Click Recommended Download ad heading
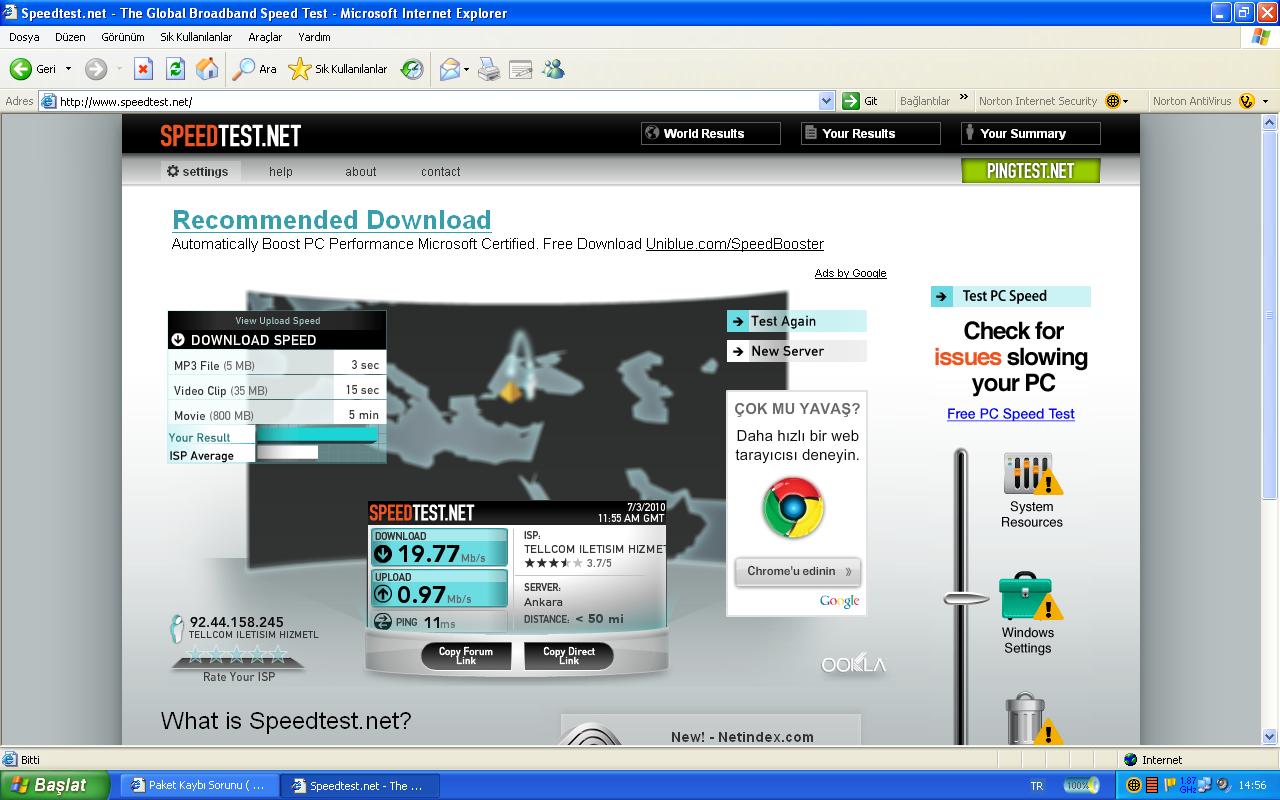 [x=332, y=220]
